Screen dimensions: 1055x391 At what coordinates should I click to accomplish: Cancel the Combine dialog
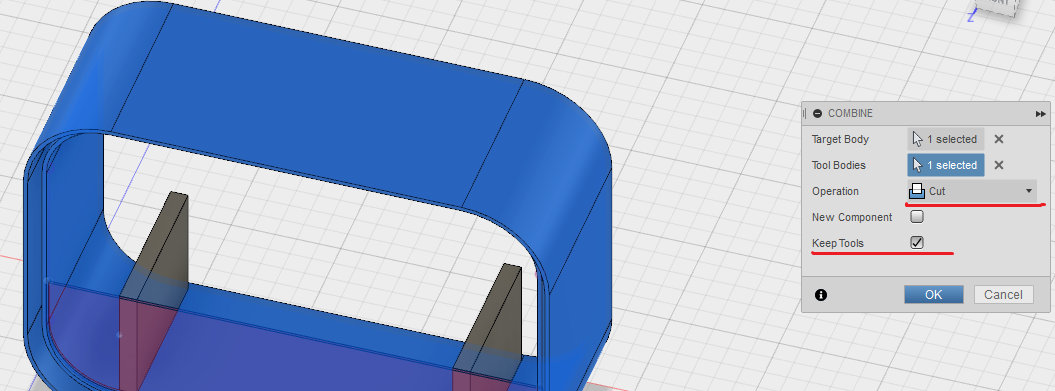1003,295
